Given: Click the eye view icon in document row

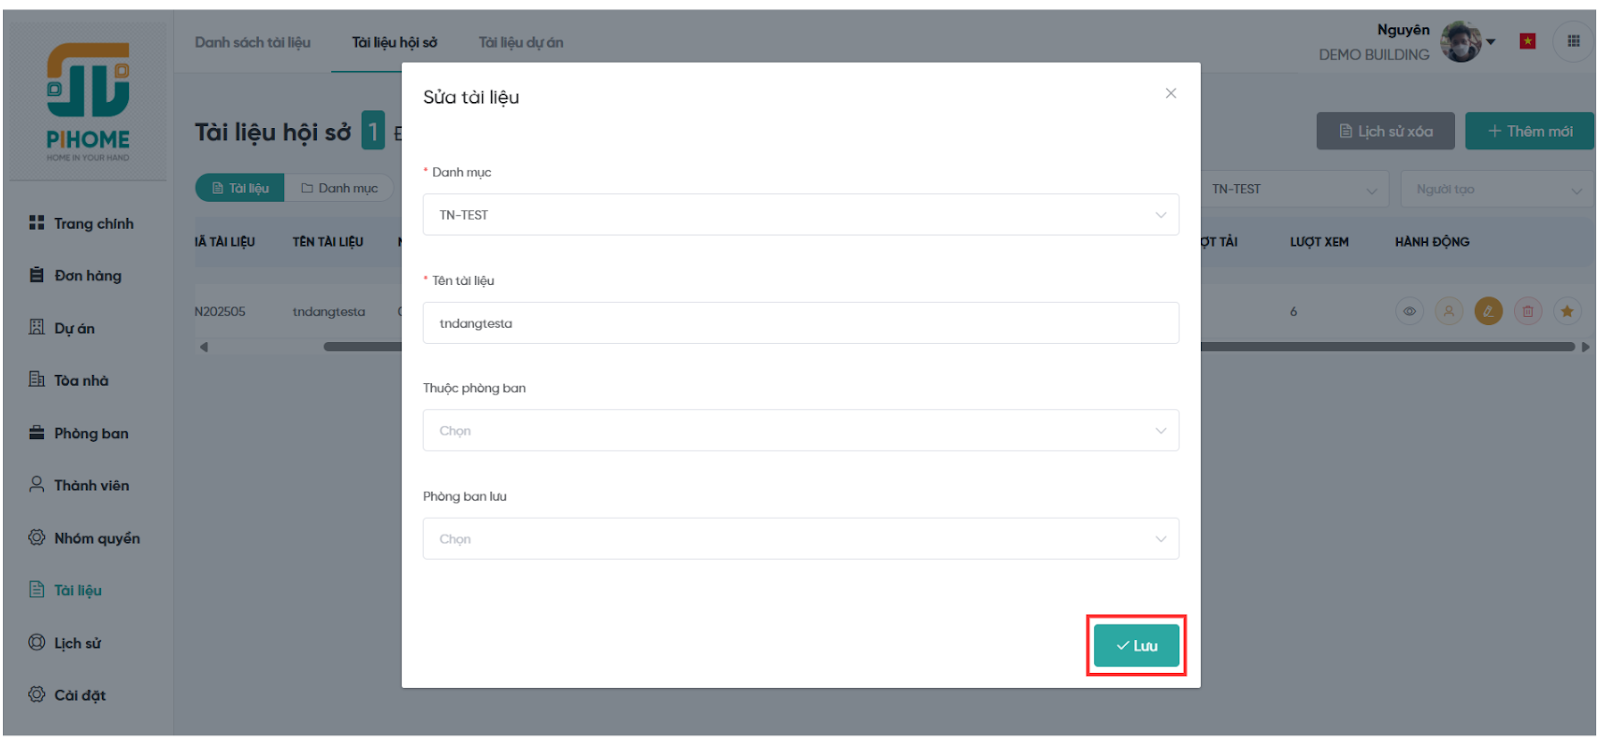Looking at the screenshot, I should (1409, 311).
